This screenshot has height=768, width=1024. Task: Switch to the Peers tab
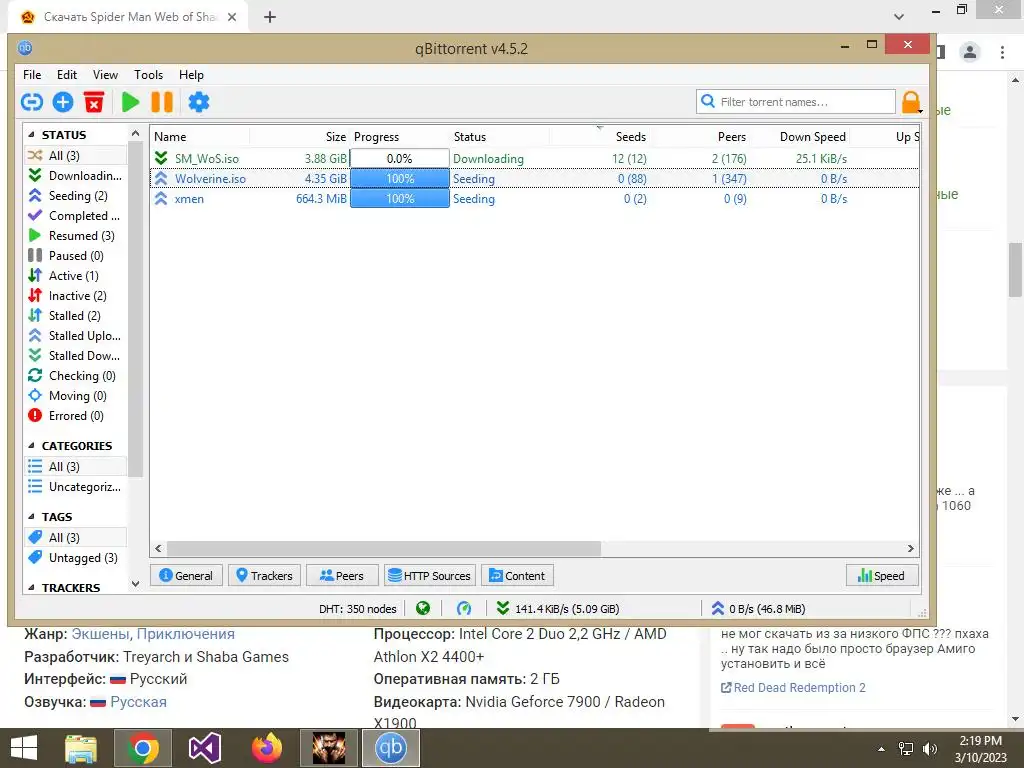coord(342,575)
